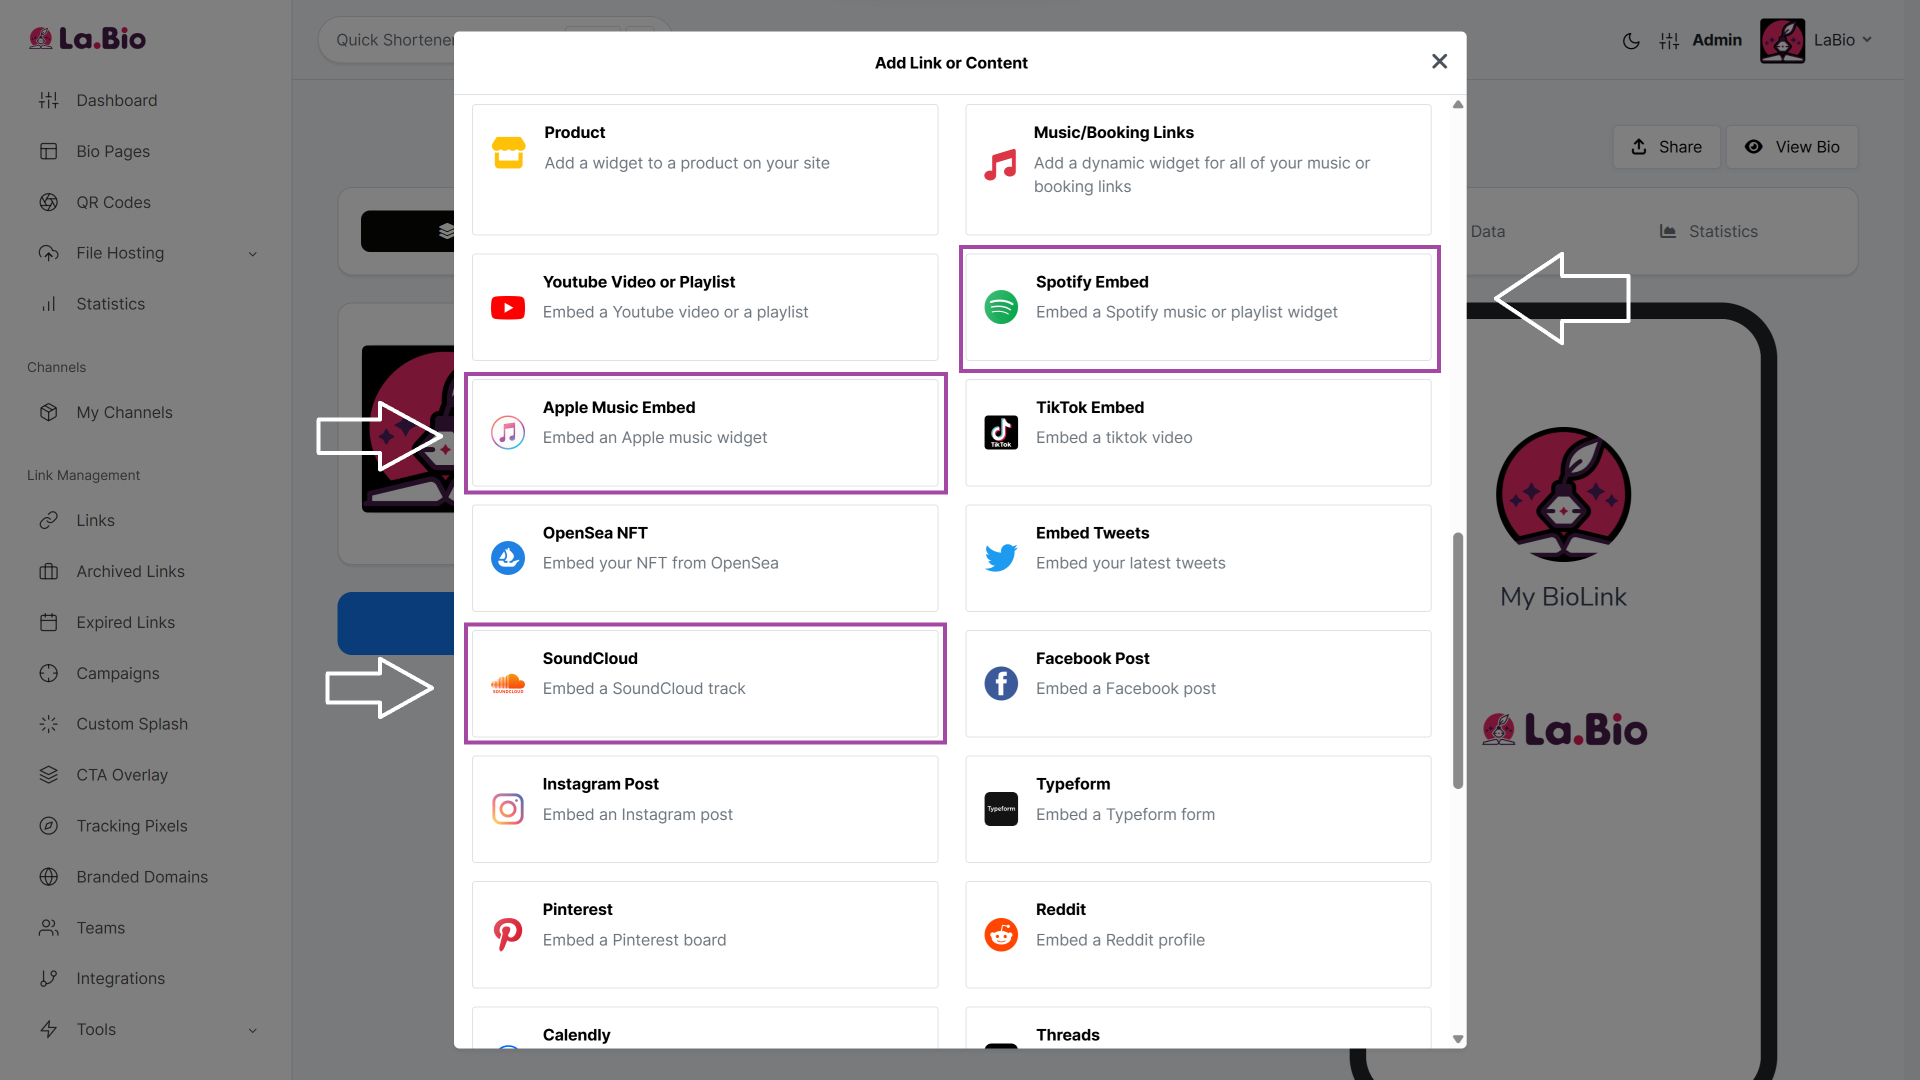Click the Reddit mascot icon
This screenshot has height=1080, width=1920.
coord(1001,935)
